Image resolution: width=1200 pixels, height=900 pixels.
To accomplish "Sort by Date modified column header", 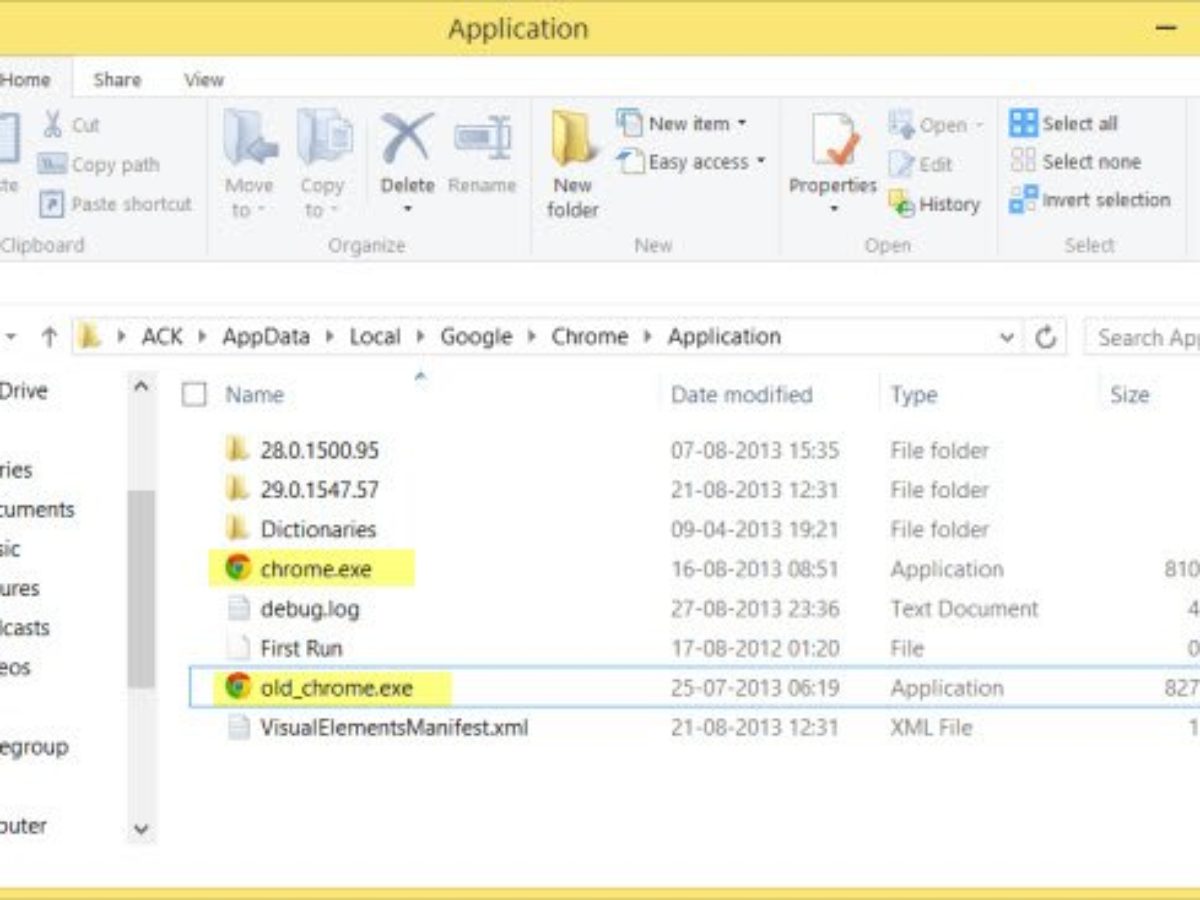I will 741,395.
